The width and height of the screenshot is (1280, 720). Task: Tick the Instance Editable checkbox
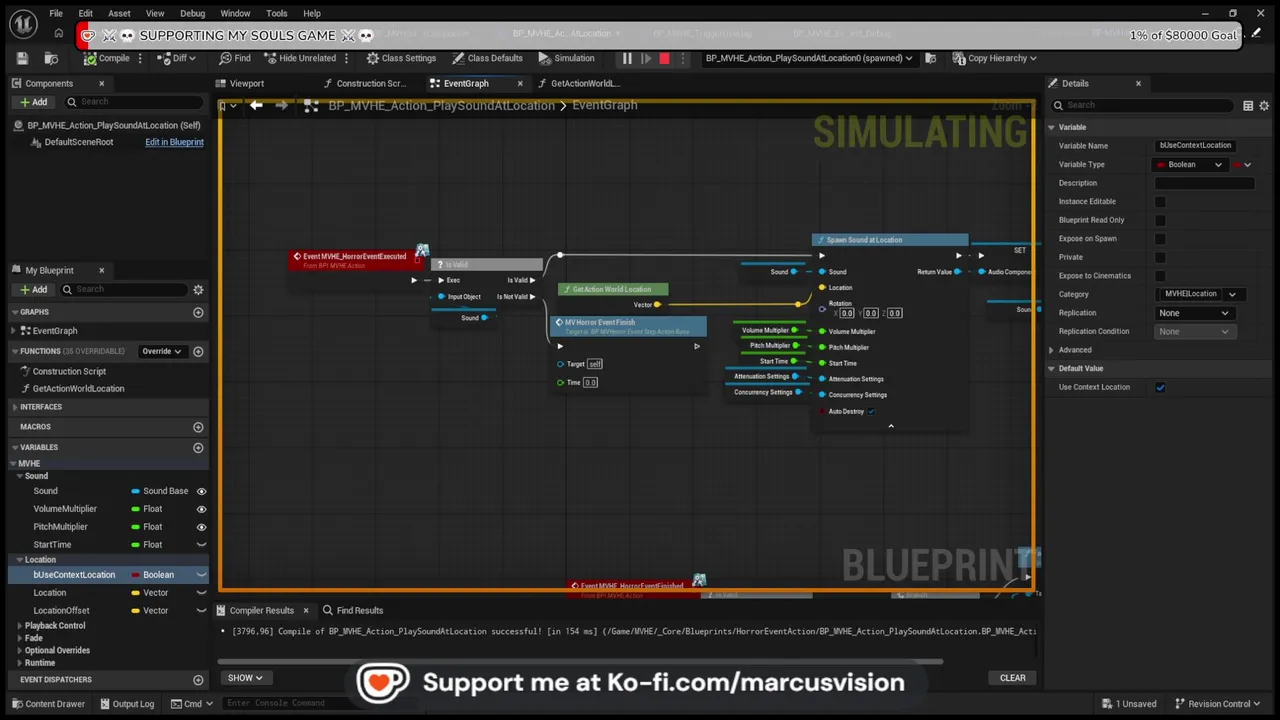(1160, 202)
